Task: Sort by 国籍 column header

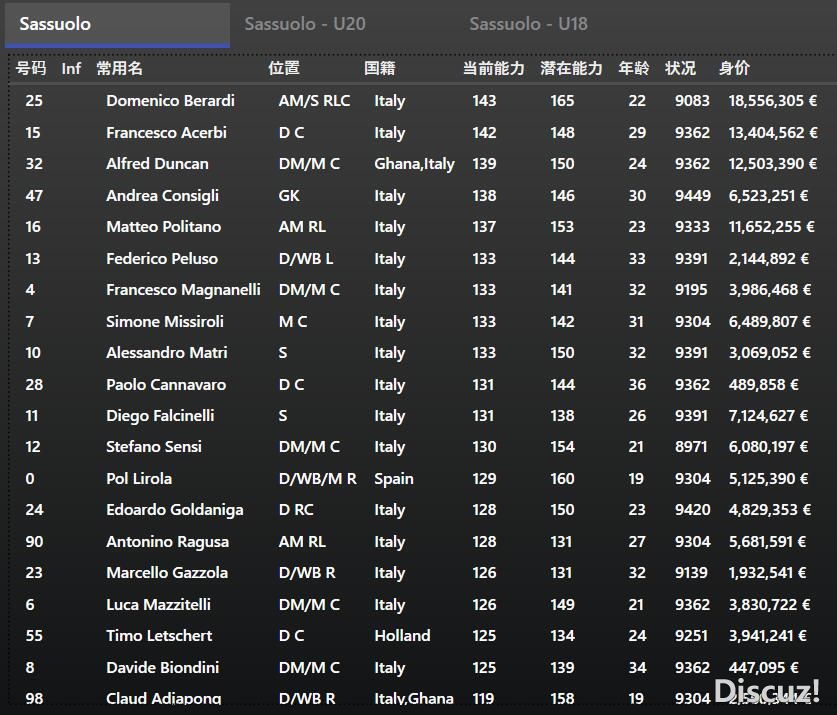Action: pyautogui.click(x=380, y=68)
